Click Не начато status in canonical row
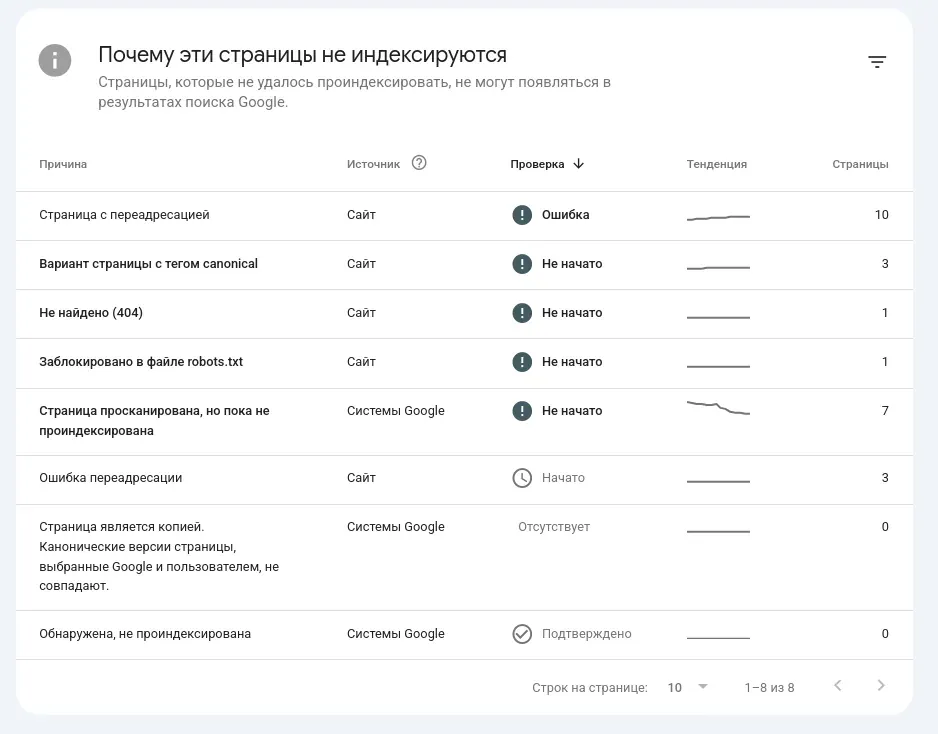The width and height of the screenshot is (938, 734). (x=572, y=264)
